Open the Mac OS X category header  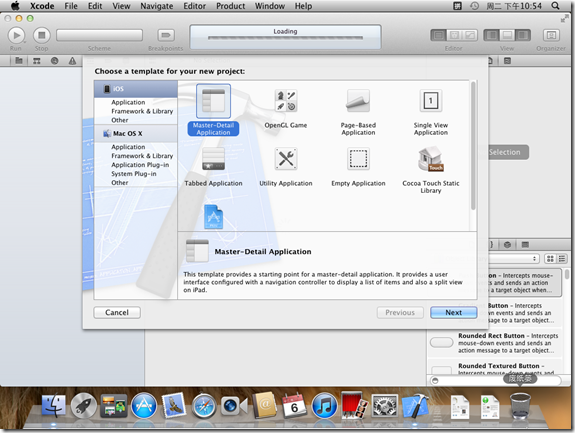click(x=136, y=133)
